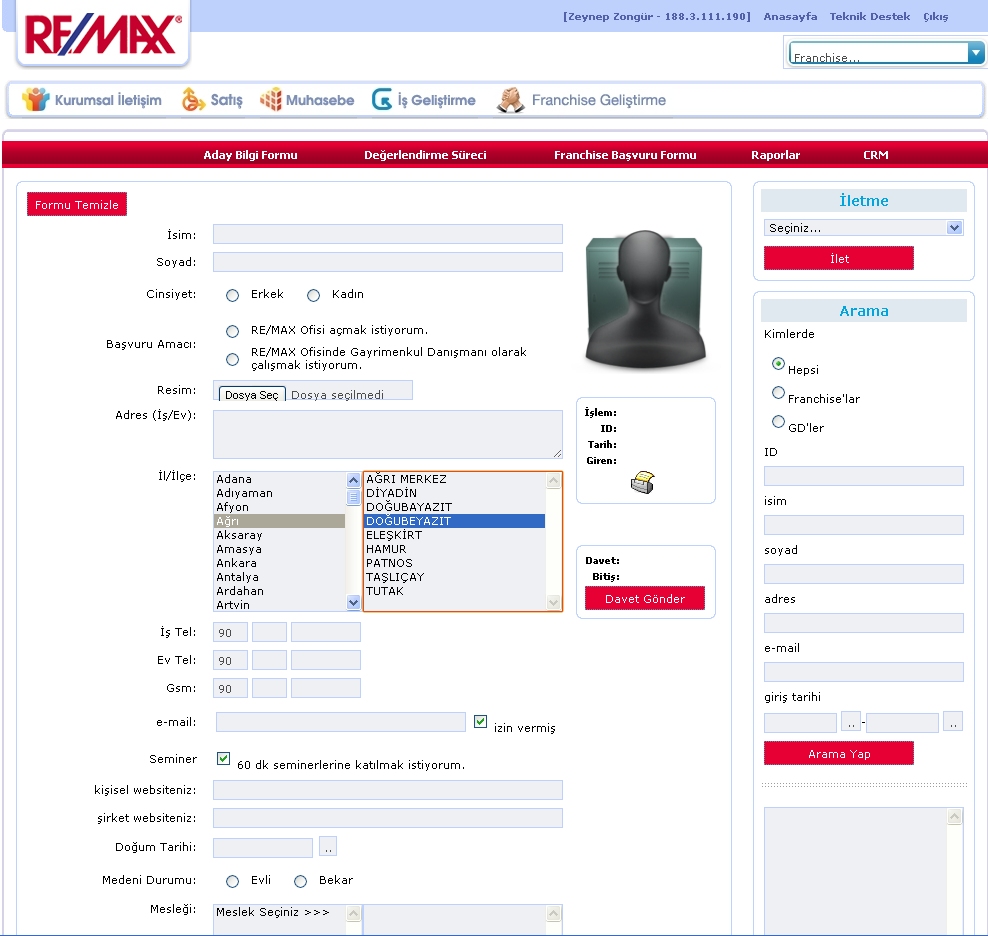Open Aday Bilgi Formu tab
Screen dimensions: 988x936
pyautogui.click(x=250, y=155)
